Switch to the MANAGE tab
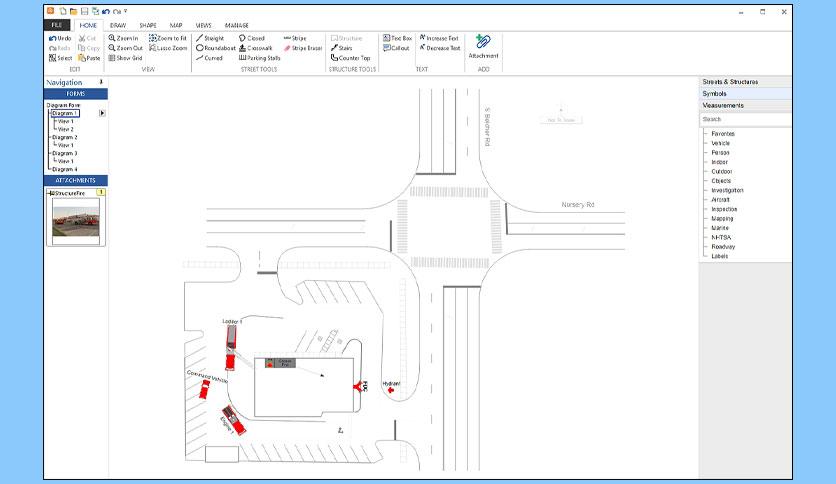836x484 pixels. coord(236,25)
